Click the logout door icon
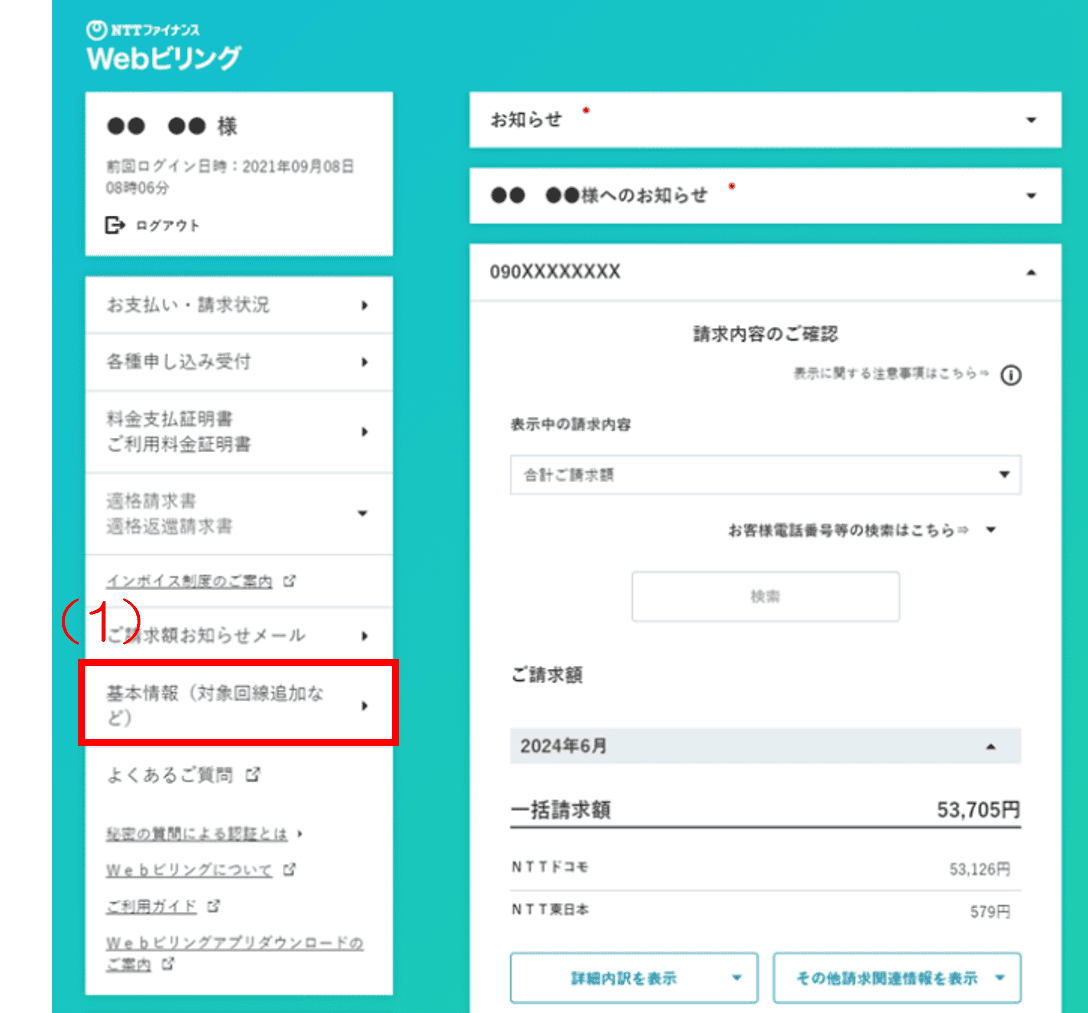Image resolution: width=1088 pixels, height=1013 pixels. tap(115, 225)
